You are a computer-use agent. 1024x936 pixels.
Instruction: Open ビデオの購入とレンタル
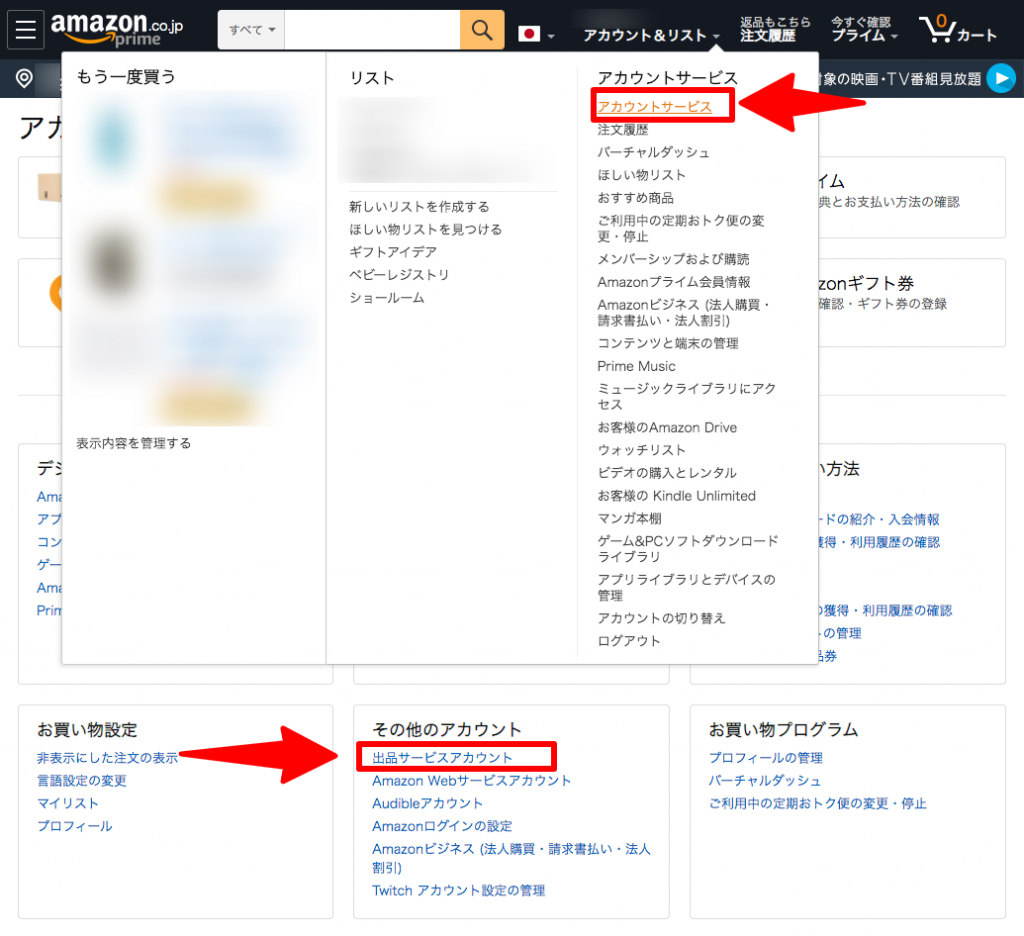pos(667,473)
